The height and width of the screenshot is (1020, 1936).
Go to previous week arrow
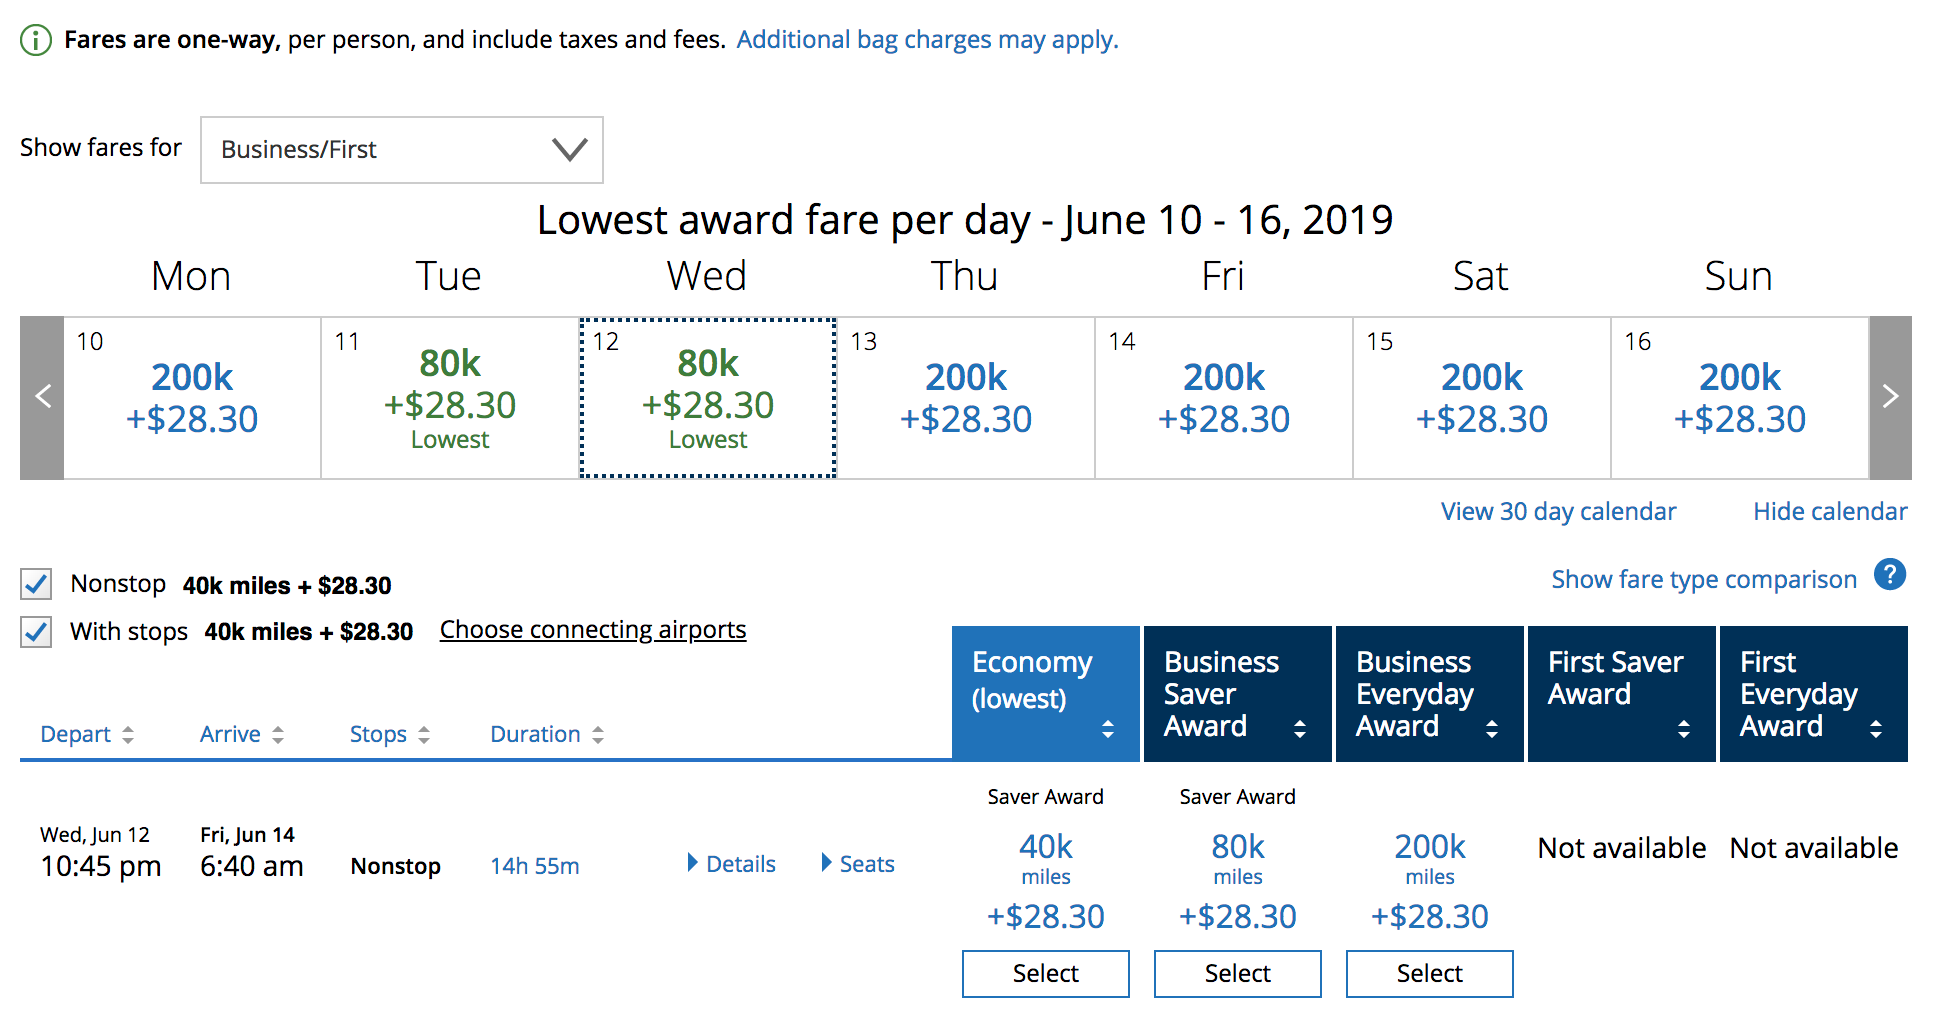coord(42,397)
